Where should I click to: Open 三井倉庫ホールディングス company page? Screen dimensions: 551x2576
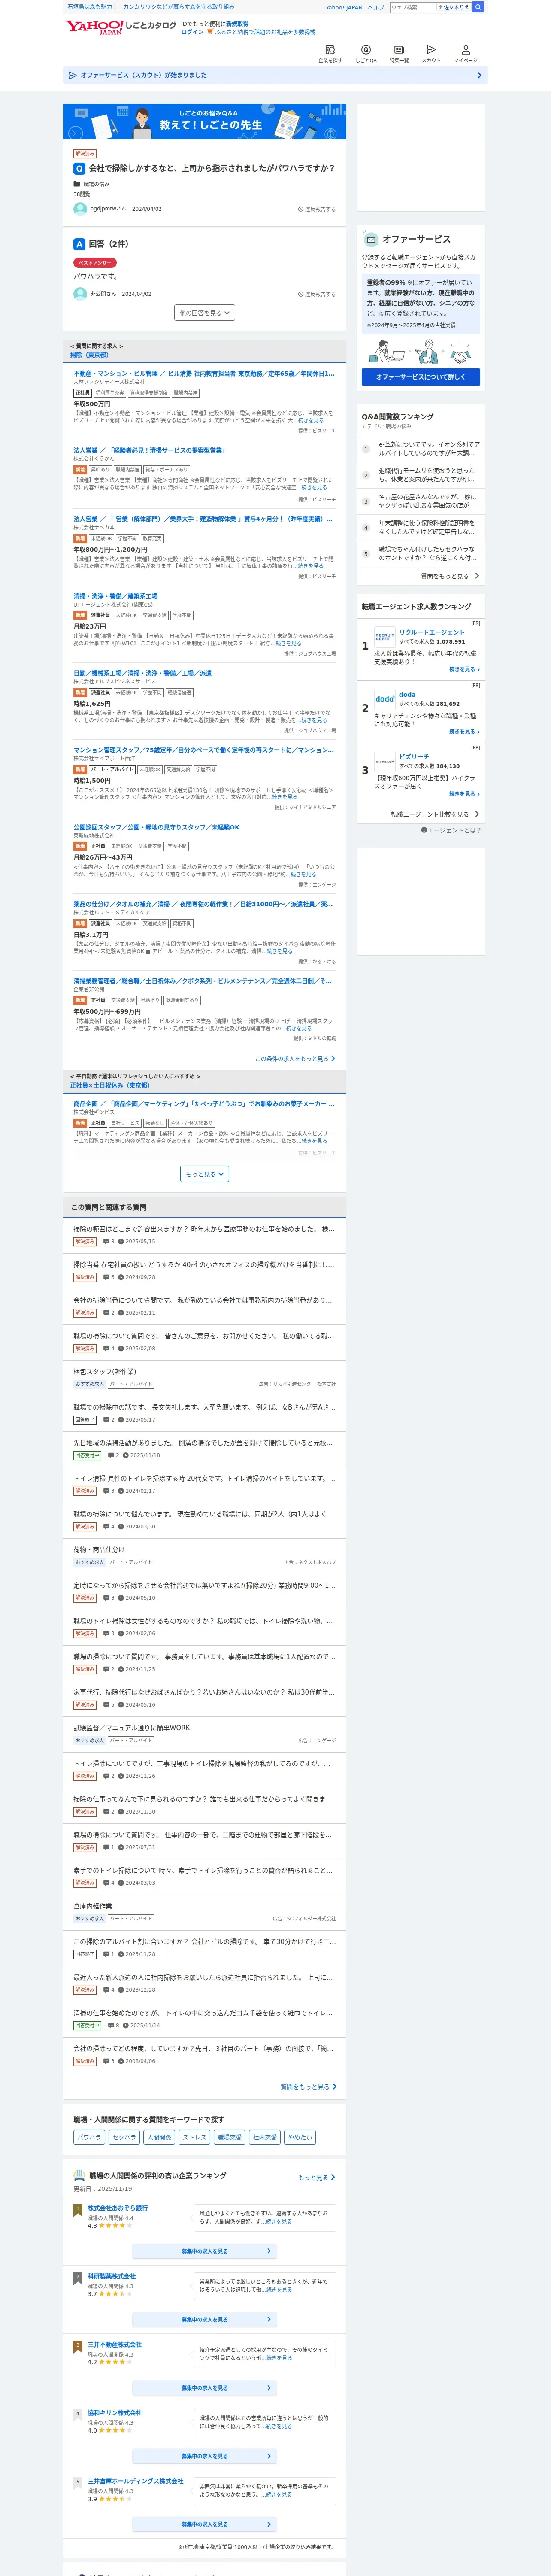135,2481
